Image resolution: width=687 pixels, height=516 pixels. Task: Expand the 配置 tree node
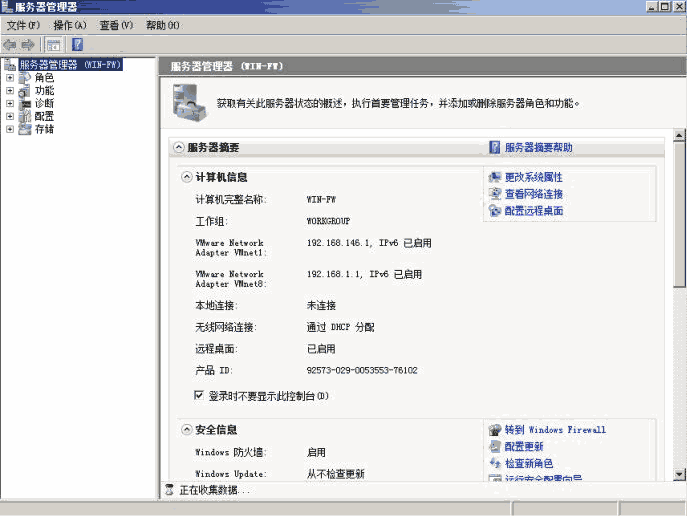pos(10,117)
